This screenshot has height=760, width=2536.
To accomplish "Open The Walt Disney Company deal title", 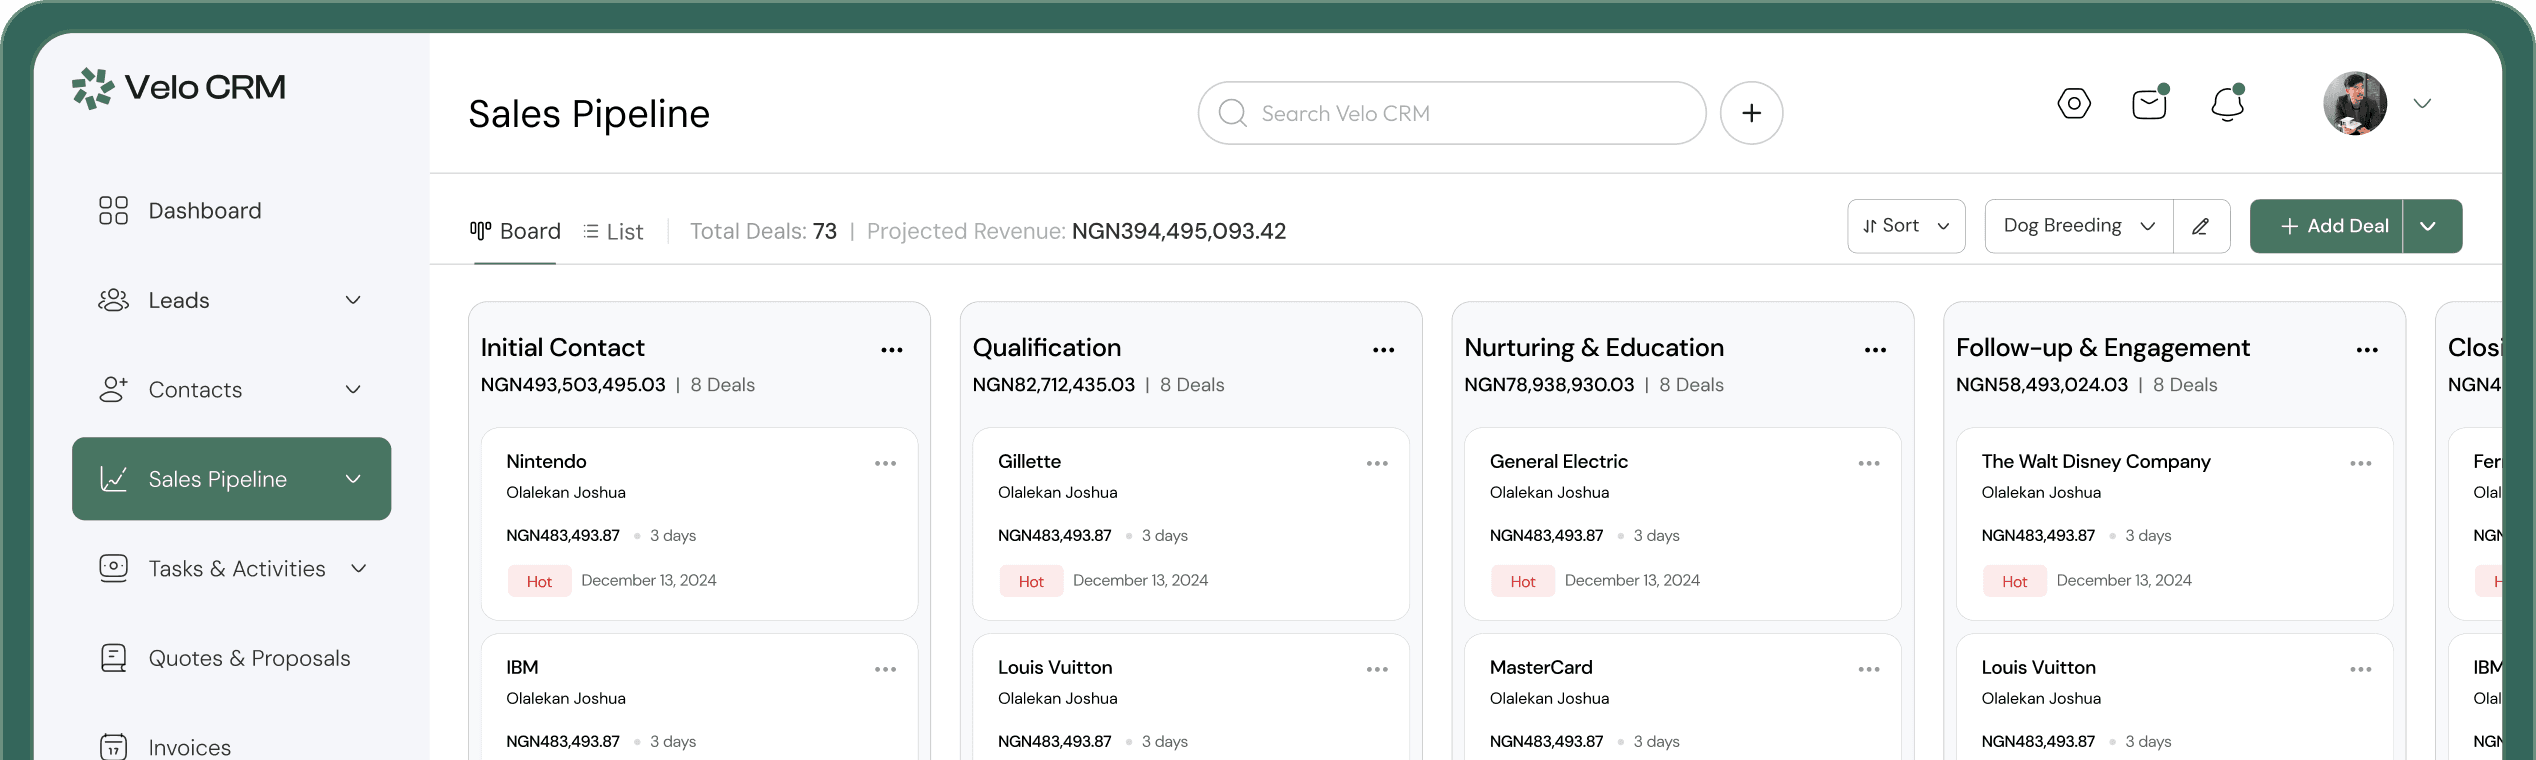I will coord(2096,461).
